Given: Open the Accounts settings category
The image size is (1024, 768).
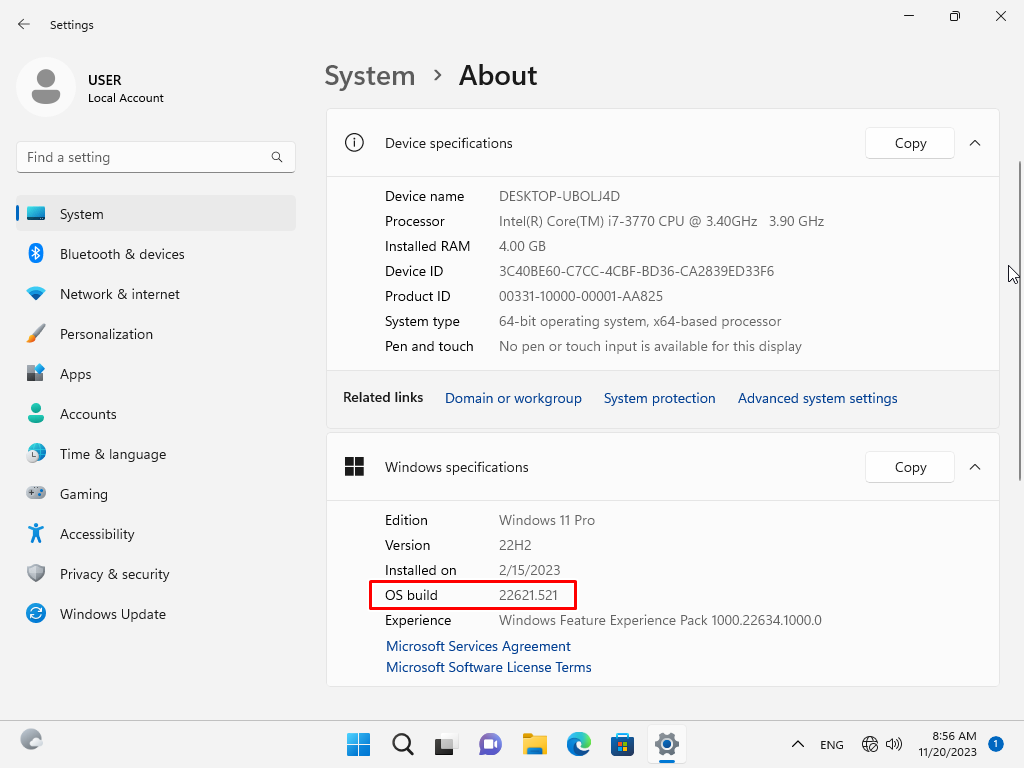Looking at the screenshot, I should [88, 414].
